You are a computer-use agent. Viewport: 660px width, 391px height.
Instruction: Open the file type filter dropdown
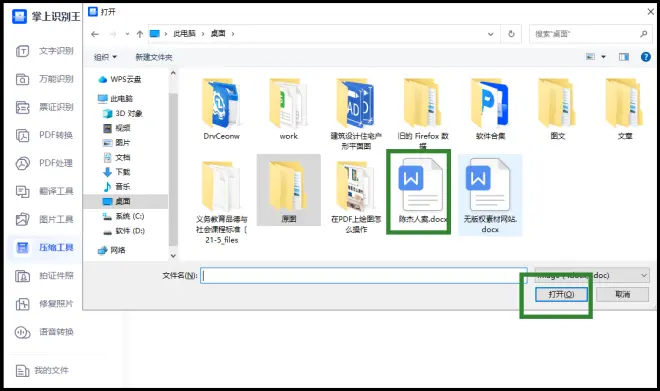coord(592,275)
